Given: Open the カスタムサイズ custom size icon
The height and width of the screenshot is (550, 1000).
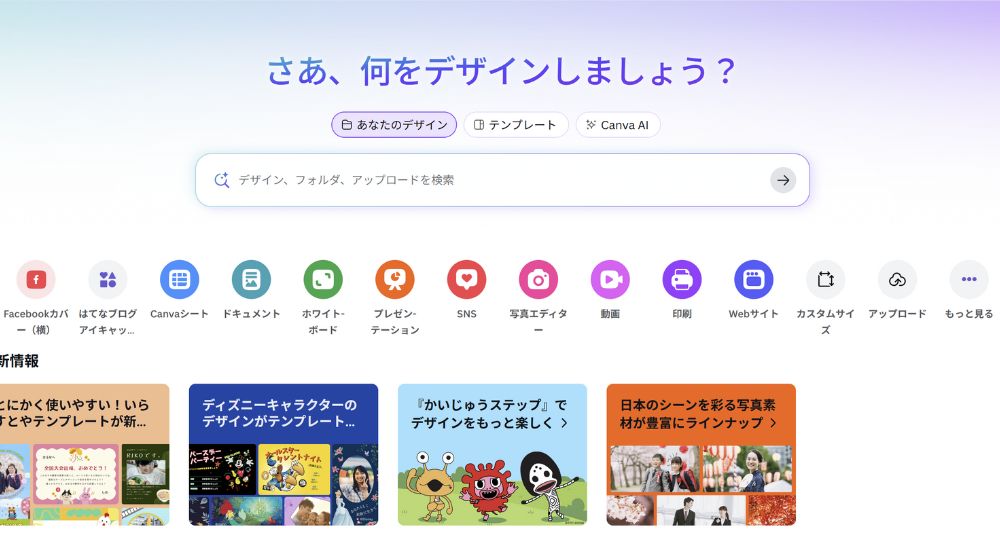Looking at the screenshot, I should (x=825, y=279).
